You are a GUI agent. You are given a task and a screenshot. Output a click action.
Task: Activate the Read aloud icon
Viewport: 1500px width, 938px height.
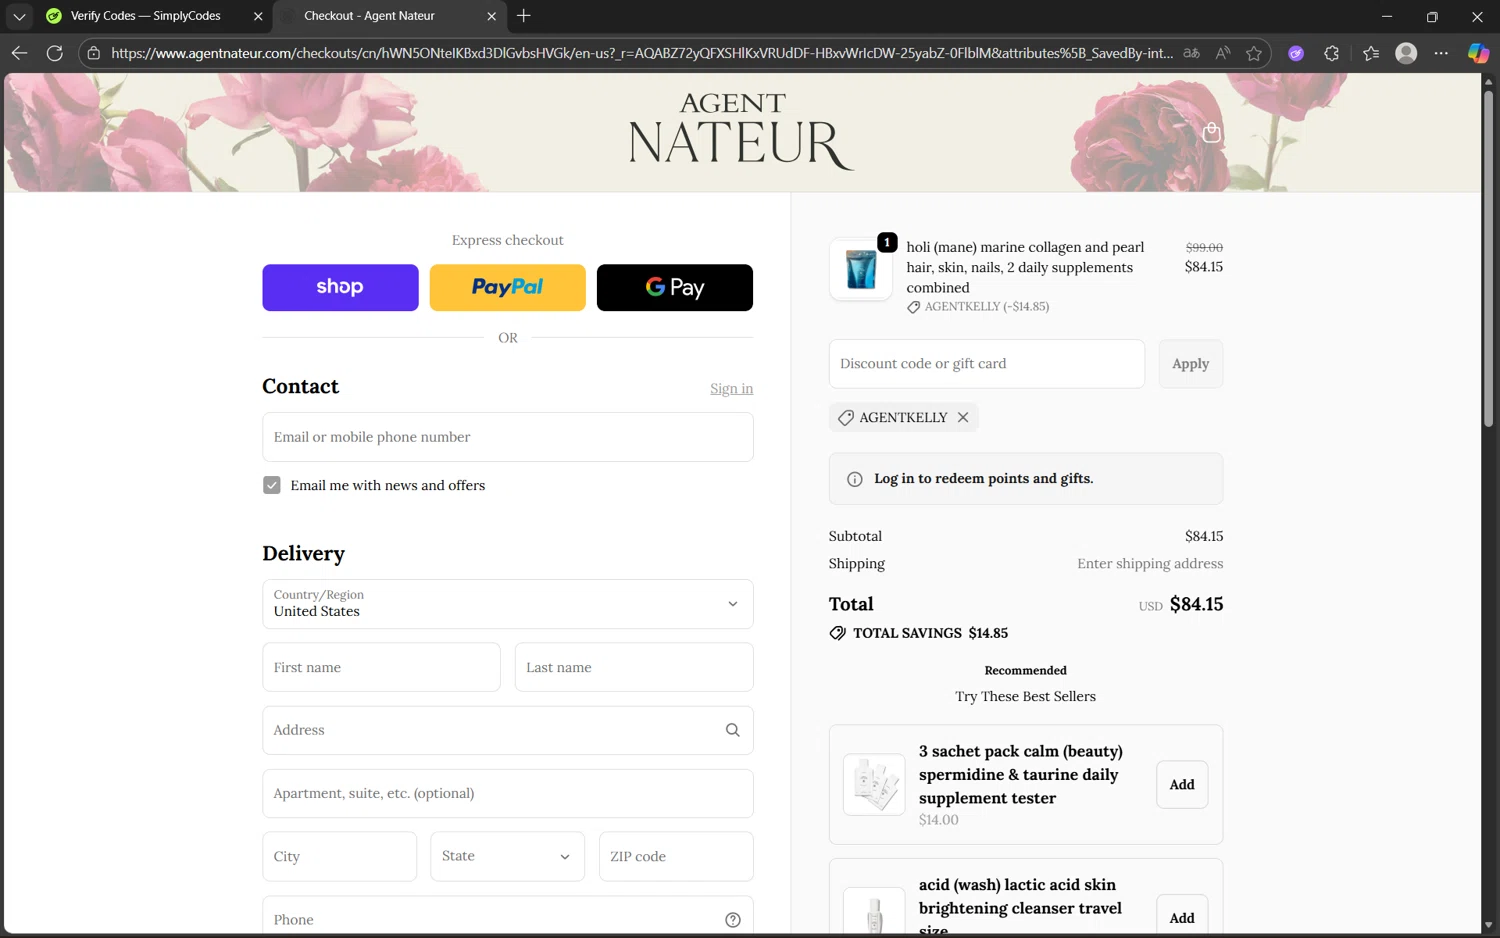(1223, 53)
